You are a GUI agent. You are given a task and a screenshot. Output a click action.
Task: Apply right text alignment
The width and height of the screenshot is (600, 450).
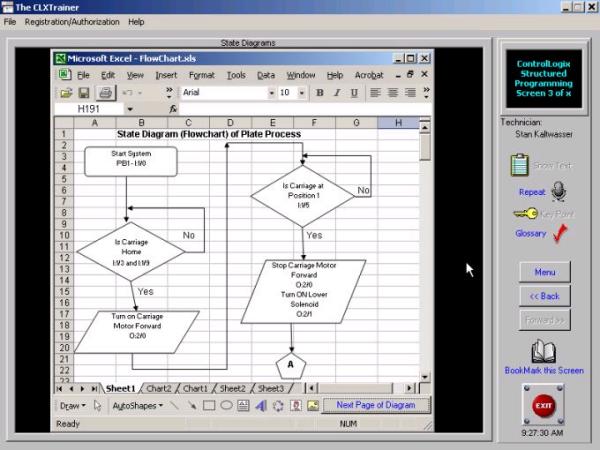click(x=410, y=93)
